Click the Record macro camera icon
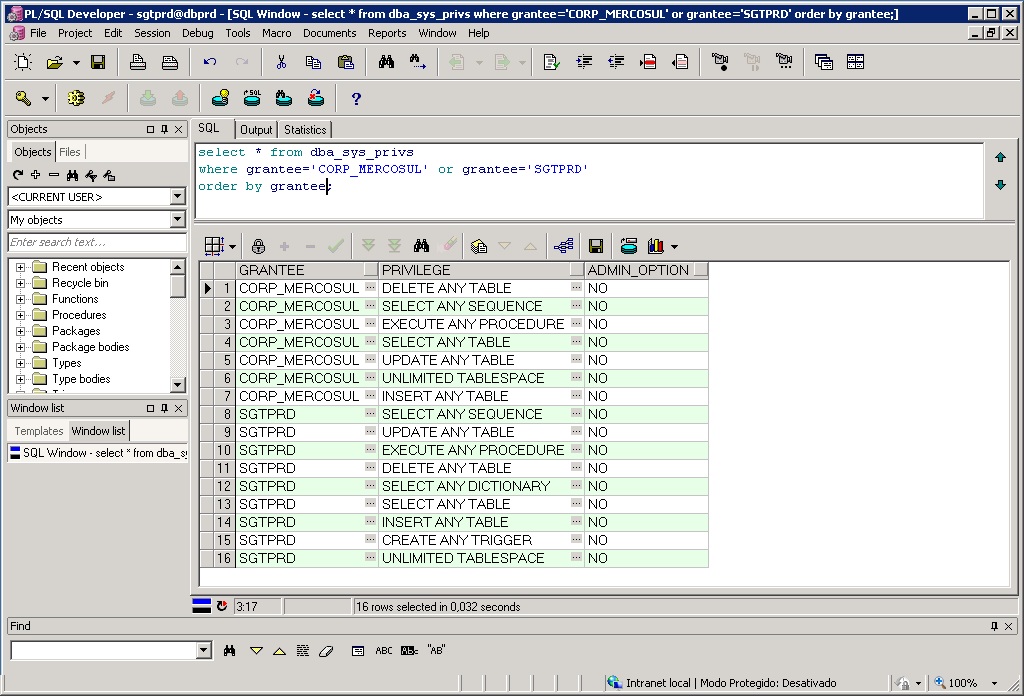1024x696 pixels. pyautogui.click(x=719, y=62)
